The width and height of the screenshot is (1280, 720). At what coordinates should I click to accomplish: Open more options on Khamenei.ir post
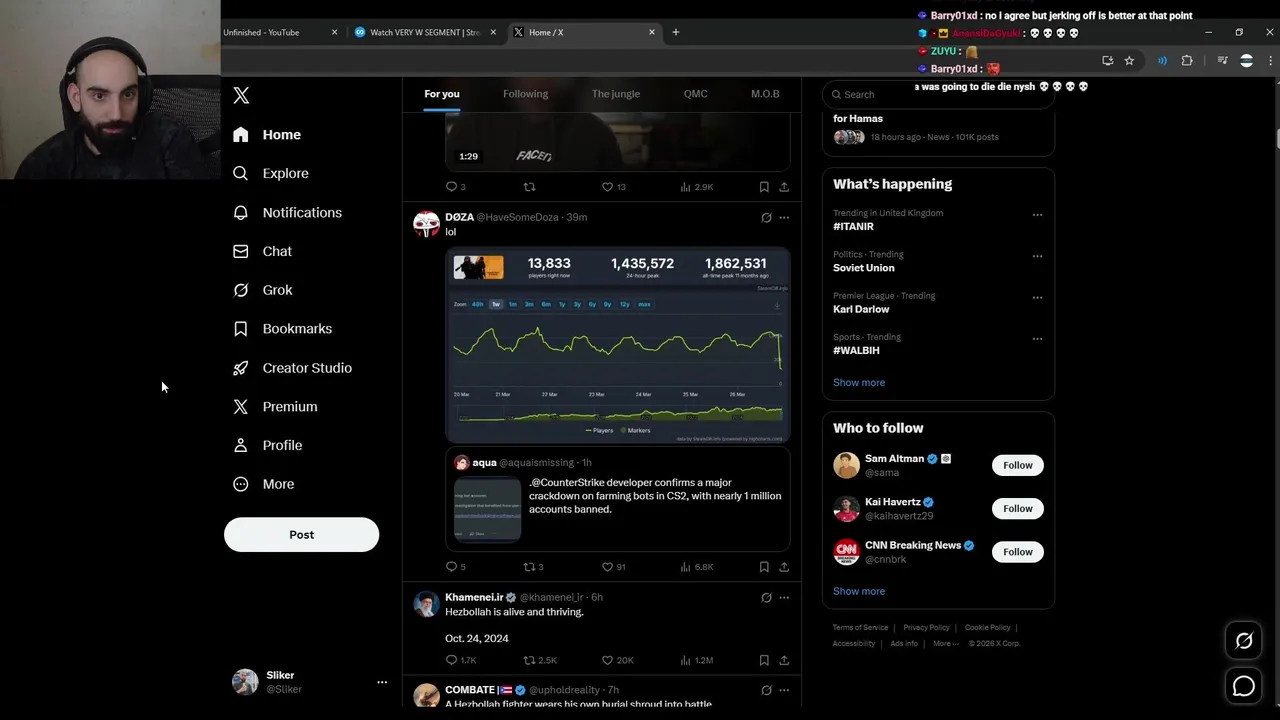click(784, 598)
